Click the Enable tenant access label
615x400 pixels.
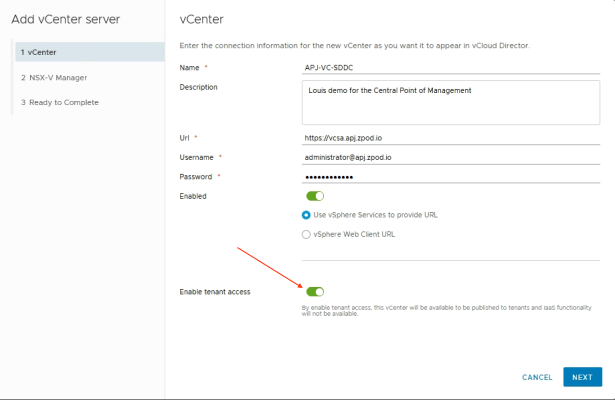[214, 292]
